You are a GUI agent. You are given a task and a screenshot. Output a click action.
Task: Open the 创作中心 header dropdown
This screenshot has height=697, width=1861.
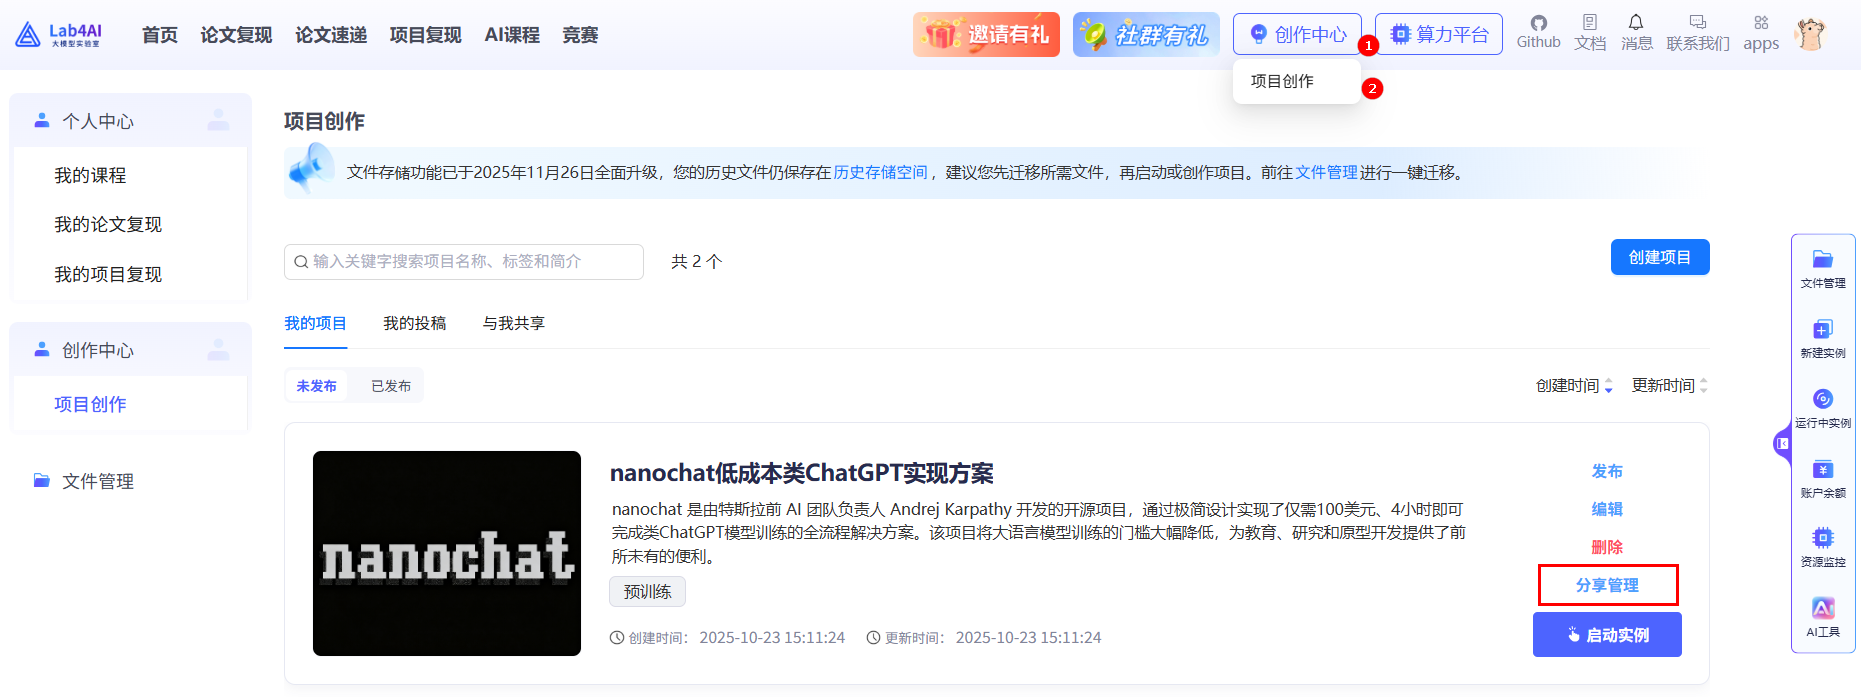(1297, 34)
